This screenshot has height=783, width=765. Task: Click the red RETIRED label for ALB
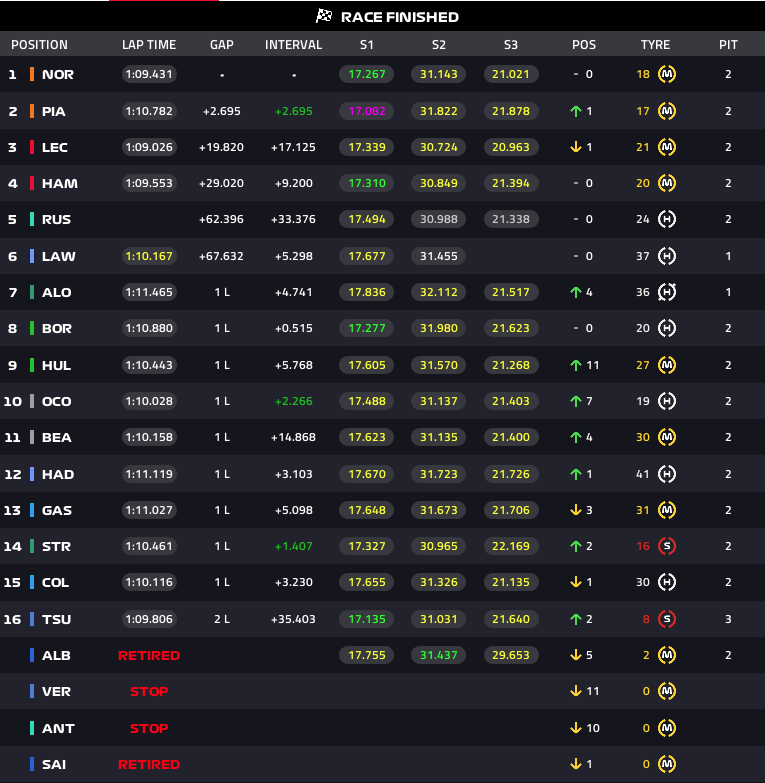point(149,656)
